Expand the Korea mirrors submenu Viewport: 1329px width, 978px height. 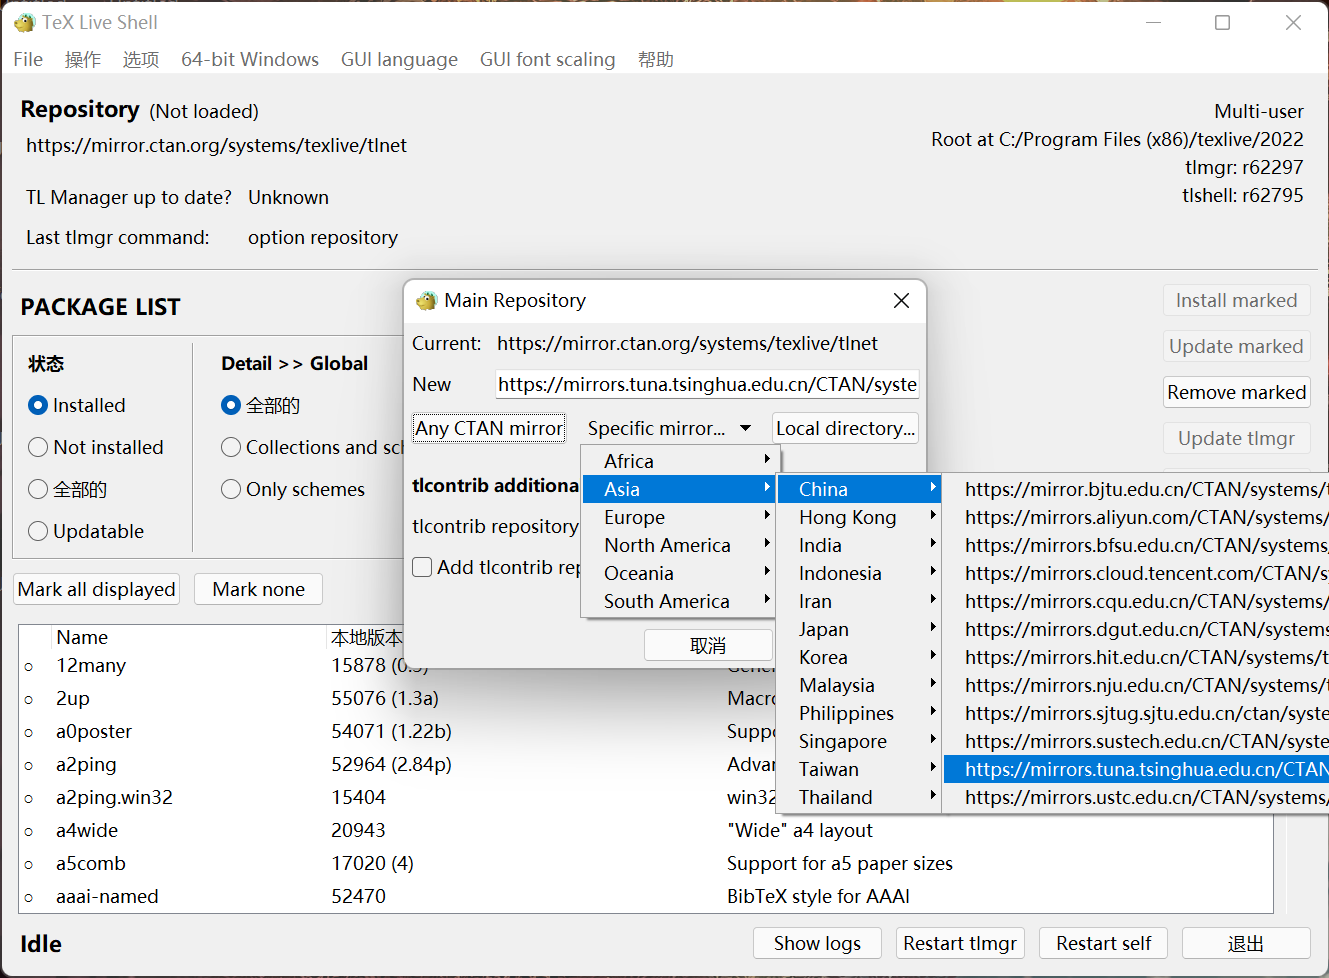(x=860, y=657)
